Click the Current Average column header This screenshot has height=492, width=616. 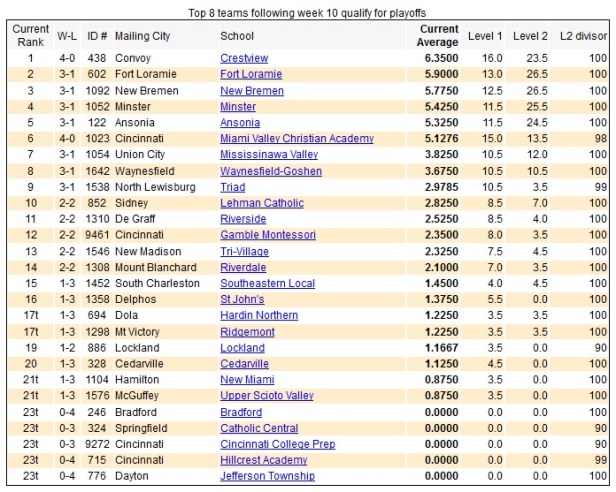[438, 35]
